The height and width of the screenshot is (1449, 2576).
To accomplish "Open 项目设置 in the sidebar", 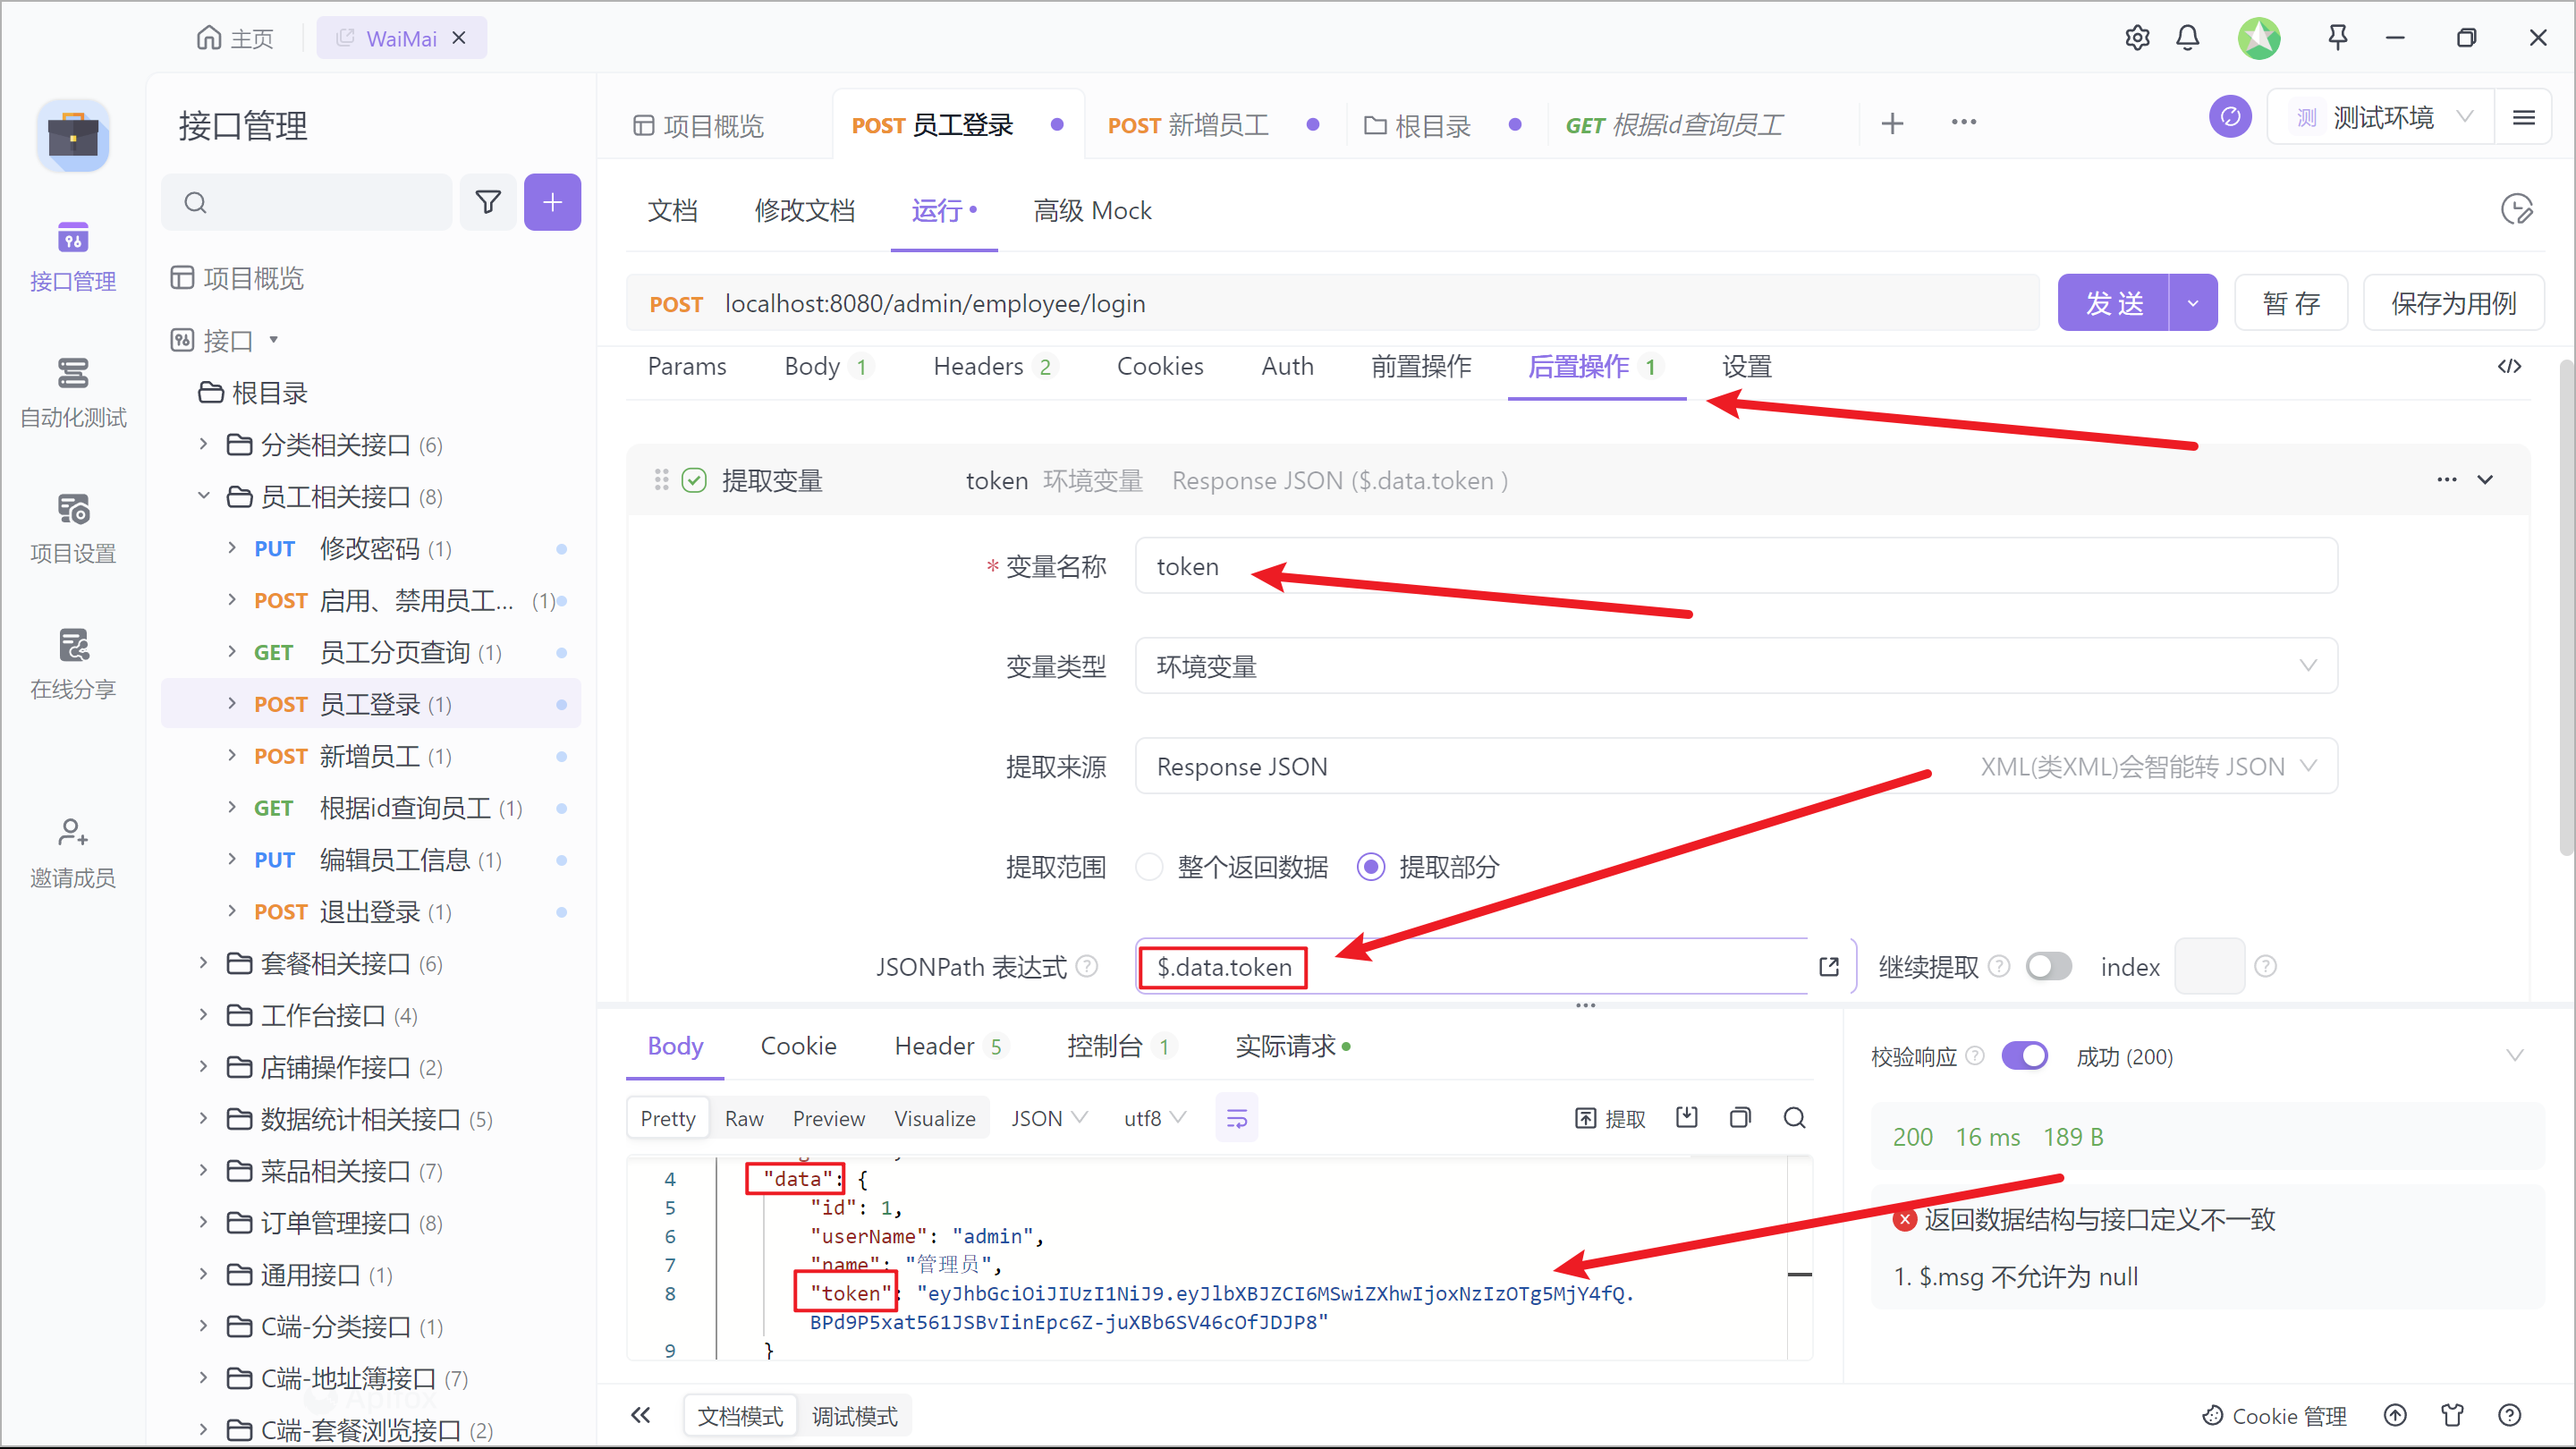I will point(72,528).
